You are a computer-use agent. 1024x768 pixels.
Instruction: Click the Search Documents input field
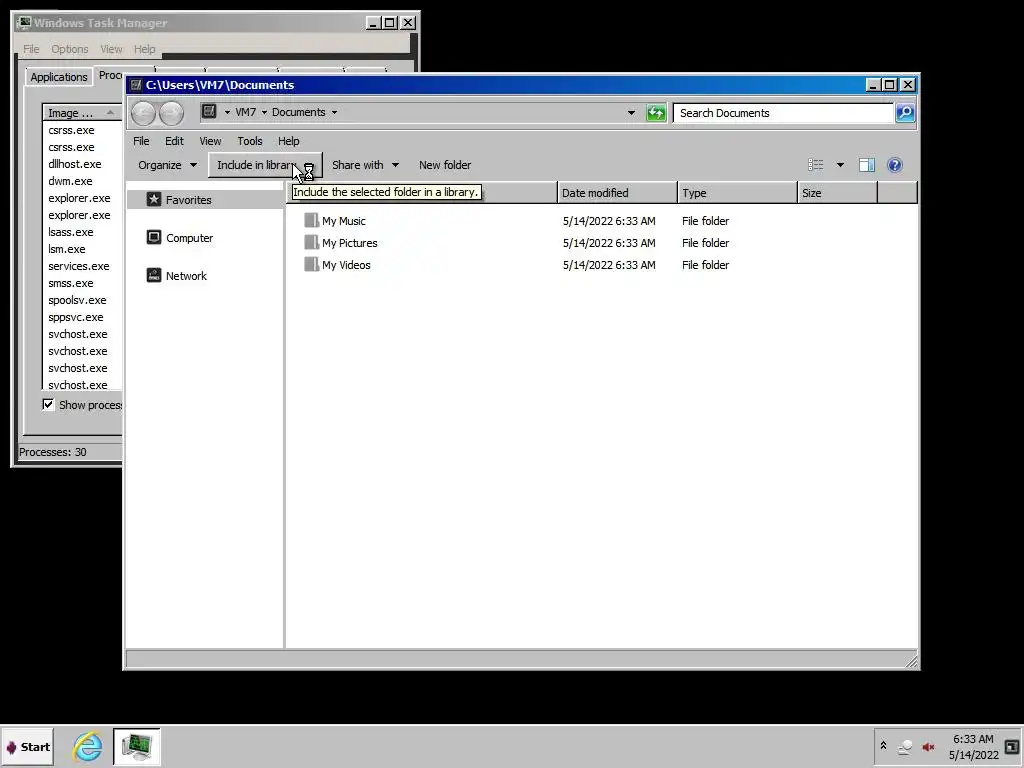pos(784,113)
